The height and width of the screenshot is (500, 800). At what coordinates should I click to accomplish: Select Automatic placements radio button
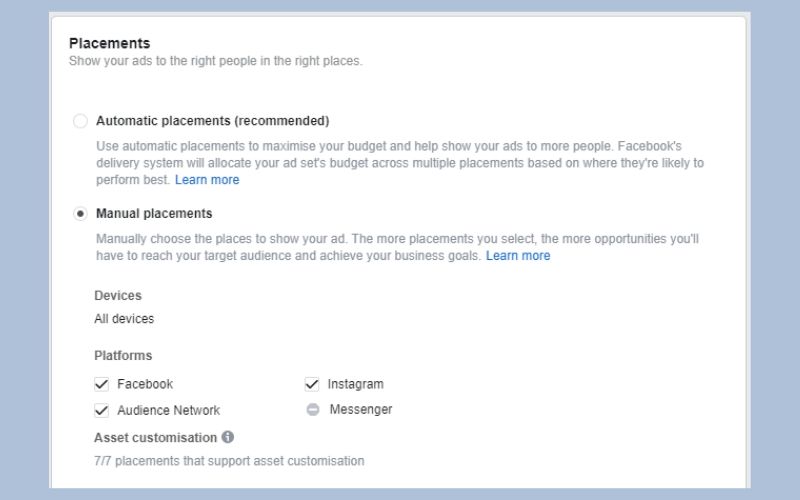pyautogui.click(x=80, y=121)
